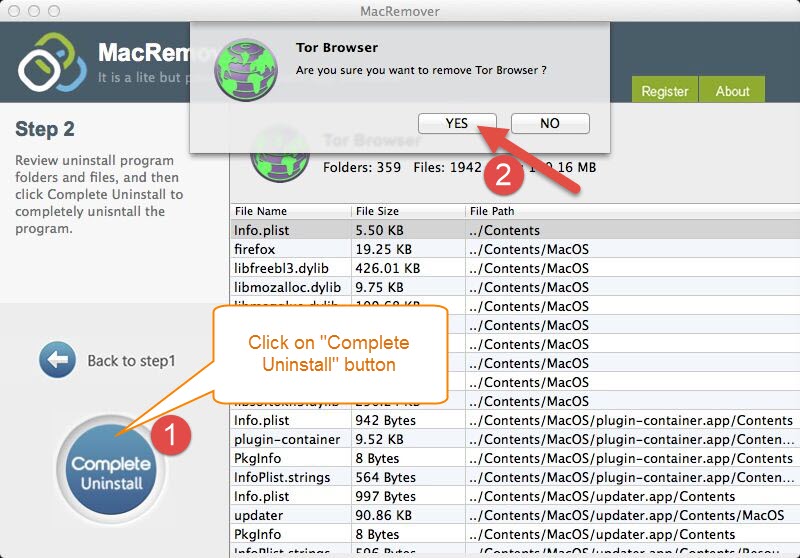Click the '../Contents' path of top row

[x=504, y=230]
